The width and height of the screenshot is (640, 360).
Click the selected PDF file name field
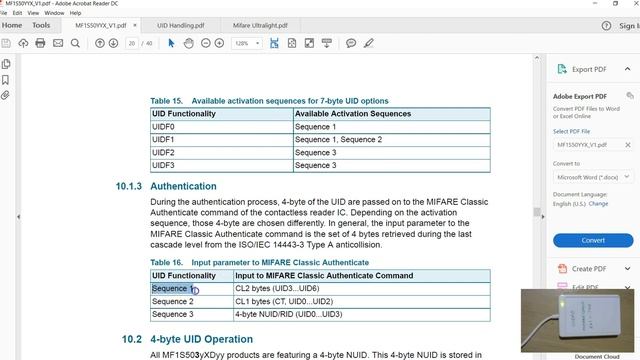(593, 145)
